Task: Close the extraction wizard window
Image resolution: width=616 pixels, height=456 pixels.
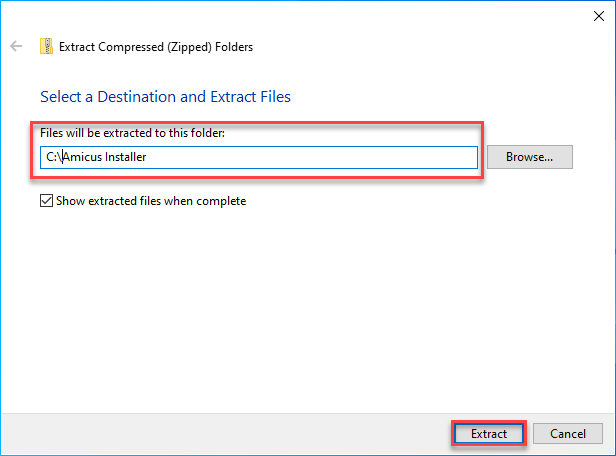Action: pos(599,16)
